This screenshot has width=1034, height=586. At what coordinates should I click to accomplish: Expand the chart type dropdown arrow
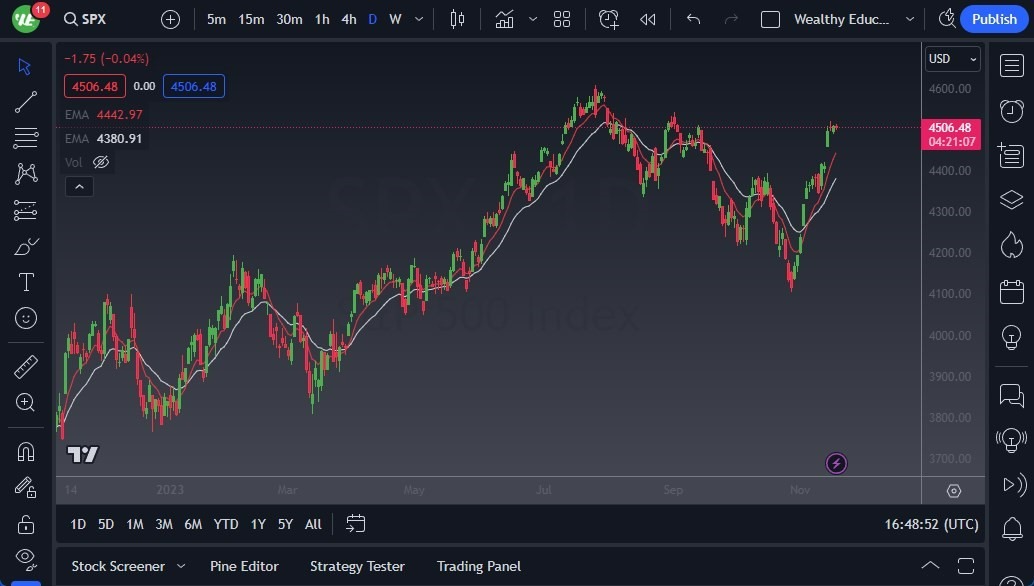(533, 18)
